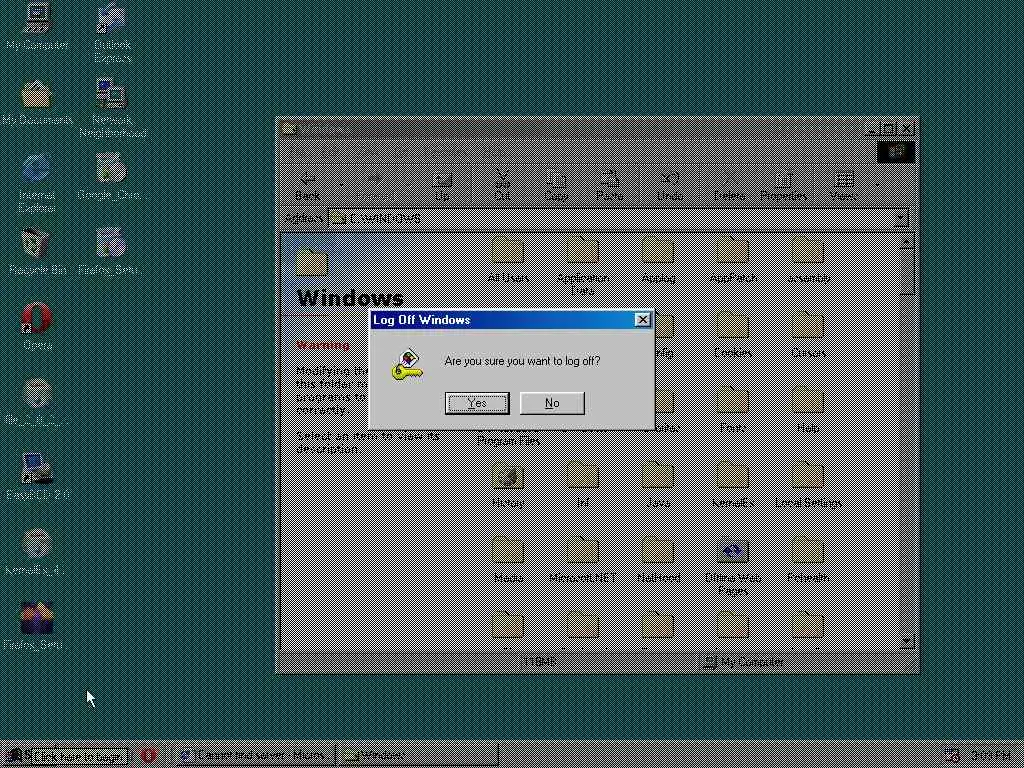Launch Opera from the quick launch bar

(x=149, y=756)
